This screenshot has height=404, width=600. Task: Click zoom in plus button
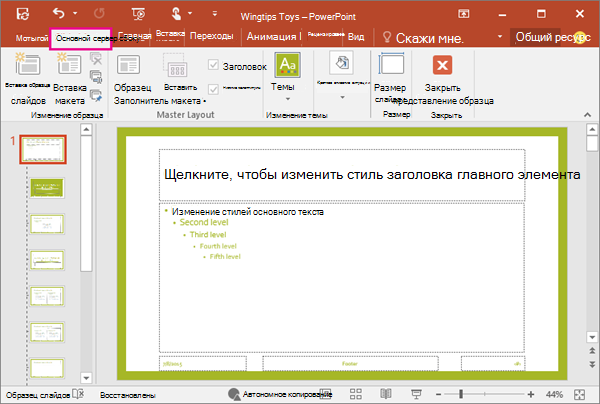531,394
